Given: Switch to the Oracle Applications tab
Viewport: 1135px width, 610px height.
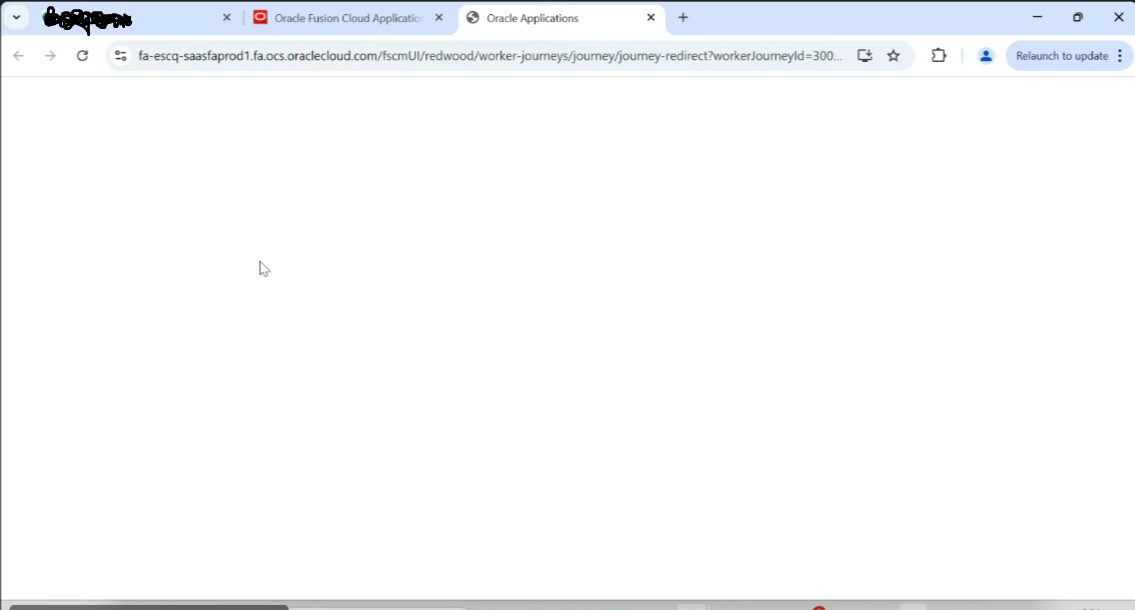Looking at the screenshot, I should pos(545,18).
